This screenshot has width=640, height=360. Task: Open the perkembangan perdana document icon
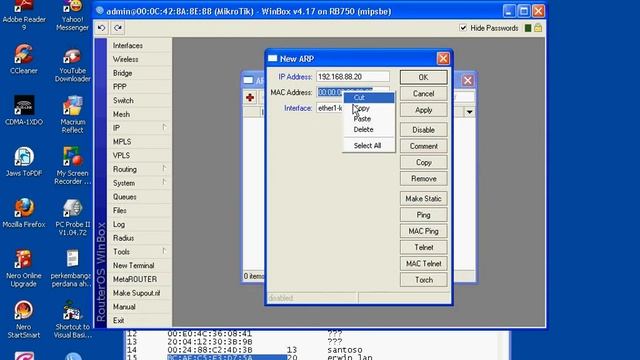point(71,268)
